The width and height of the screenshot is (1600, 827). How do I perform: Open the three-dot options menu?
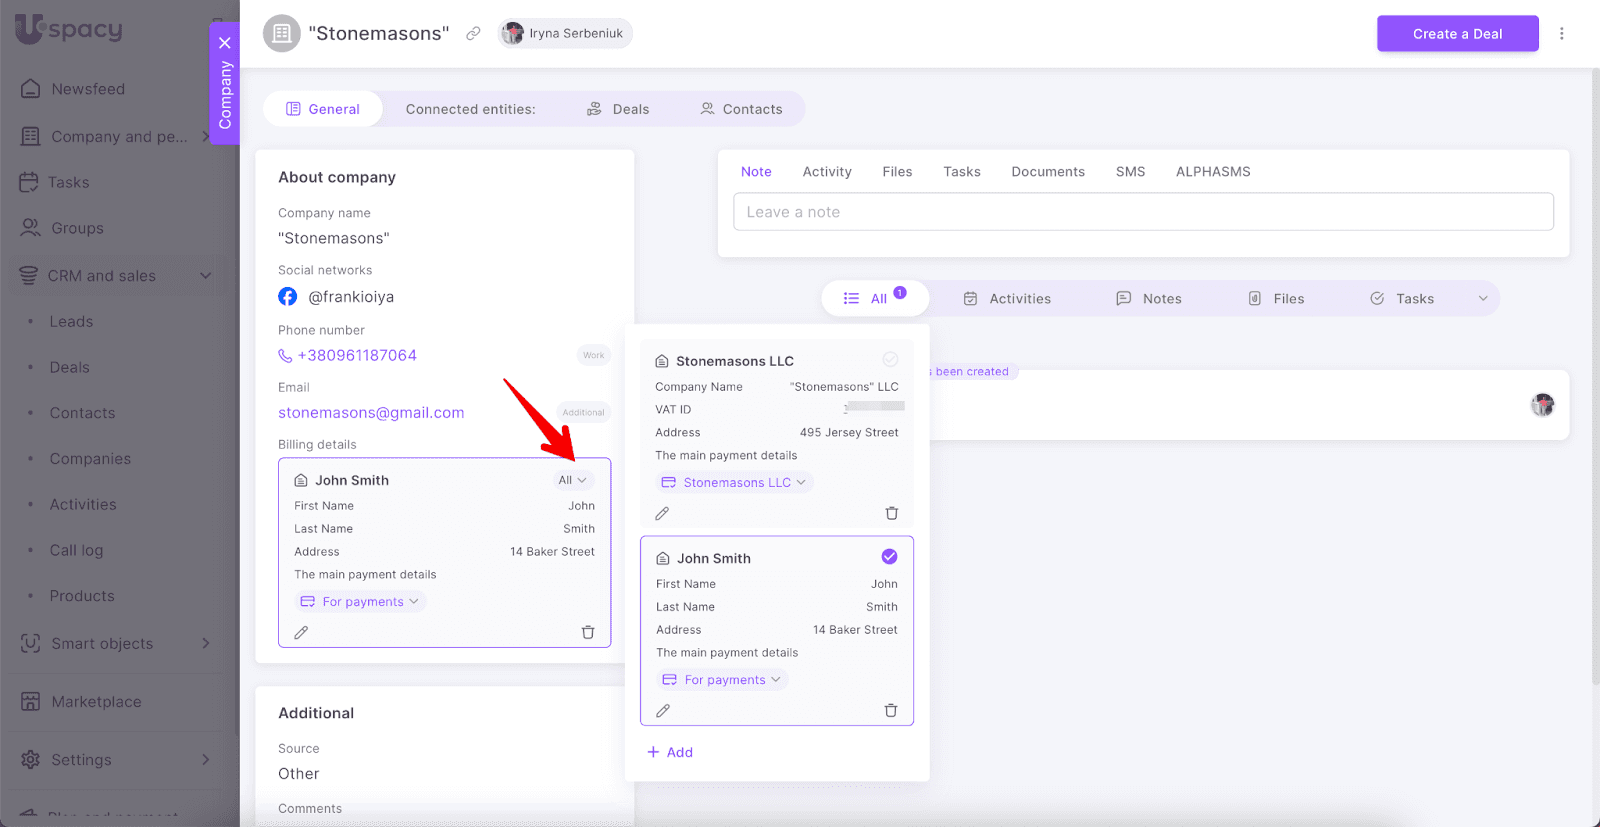(x=1561, y=34)
